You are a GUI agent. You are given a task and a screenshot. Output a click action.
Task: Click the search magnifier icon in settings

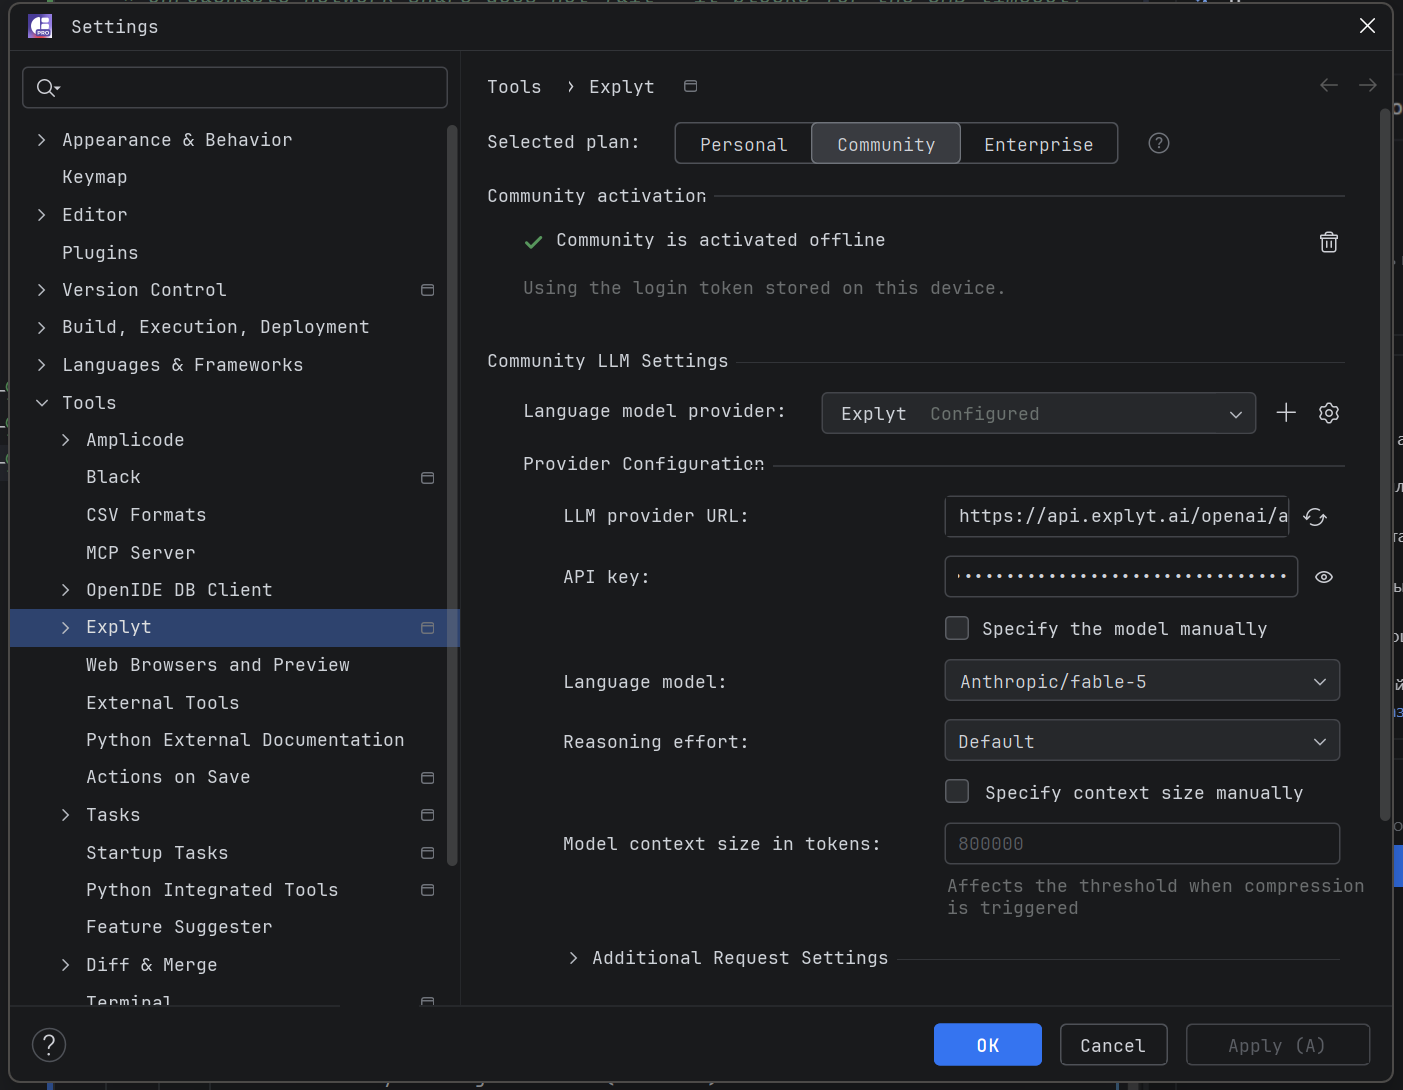(47, 88)
